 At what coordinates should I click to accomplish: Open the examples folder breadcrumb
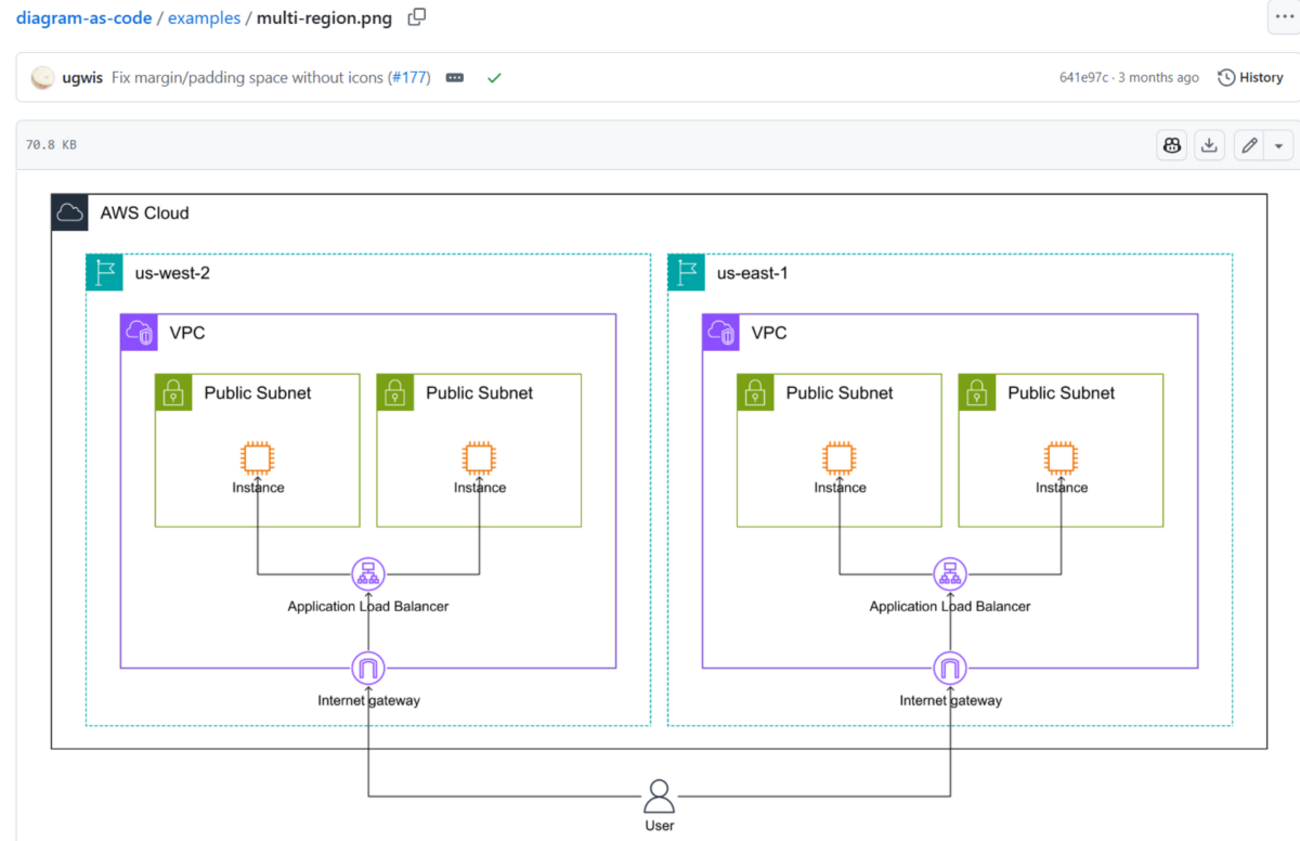pos(204,18)
